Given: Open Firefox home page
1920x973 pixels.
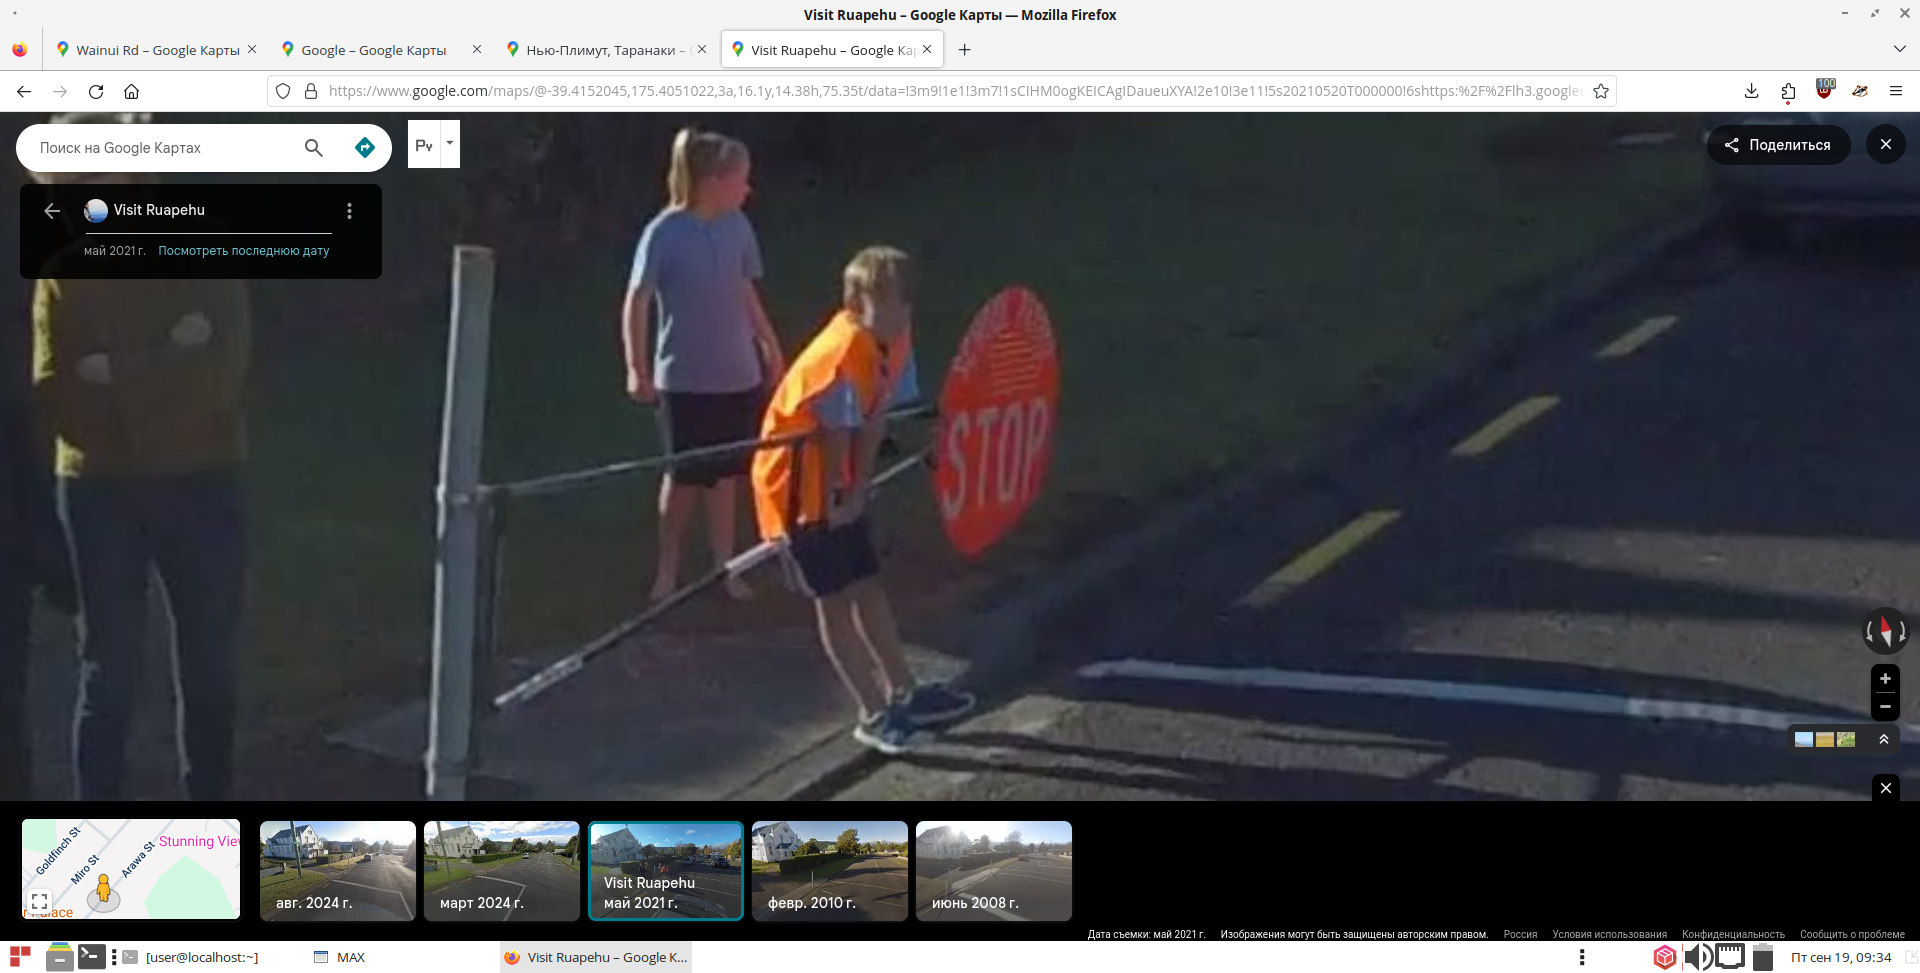Looking at the screenshot, I should [x=131, y=91].
